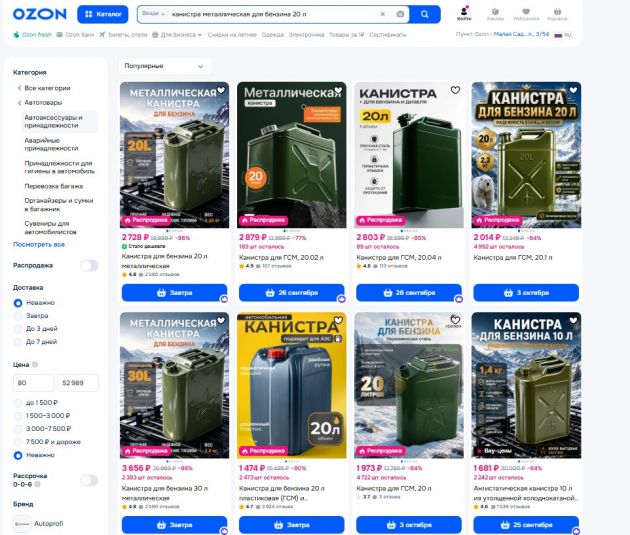630x535 pixels.
Task: Click the blue magnifier search button
Action: [x=425, y=14]
